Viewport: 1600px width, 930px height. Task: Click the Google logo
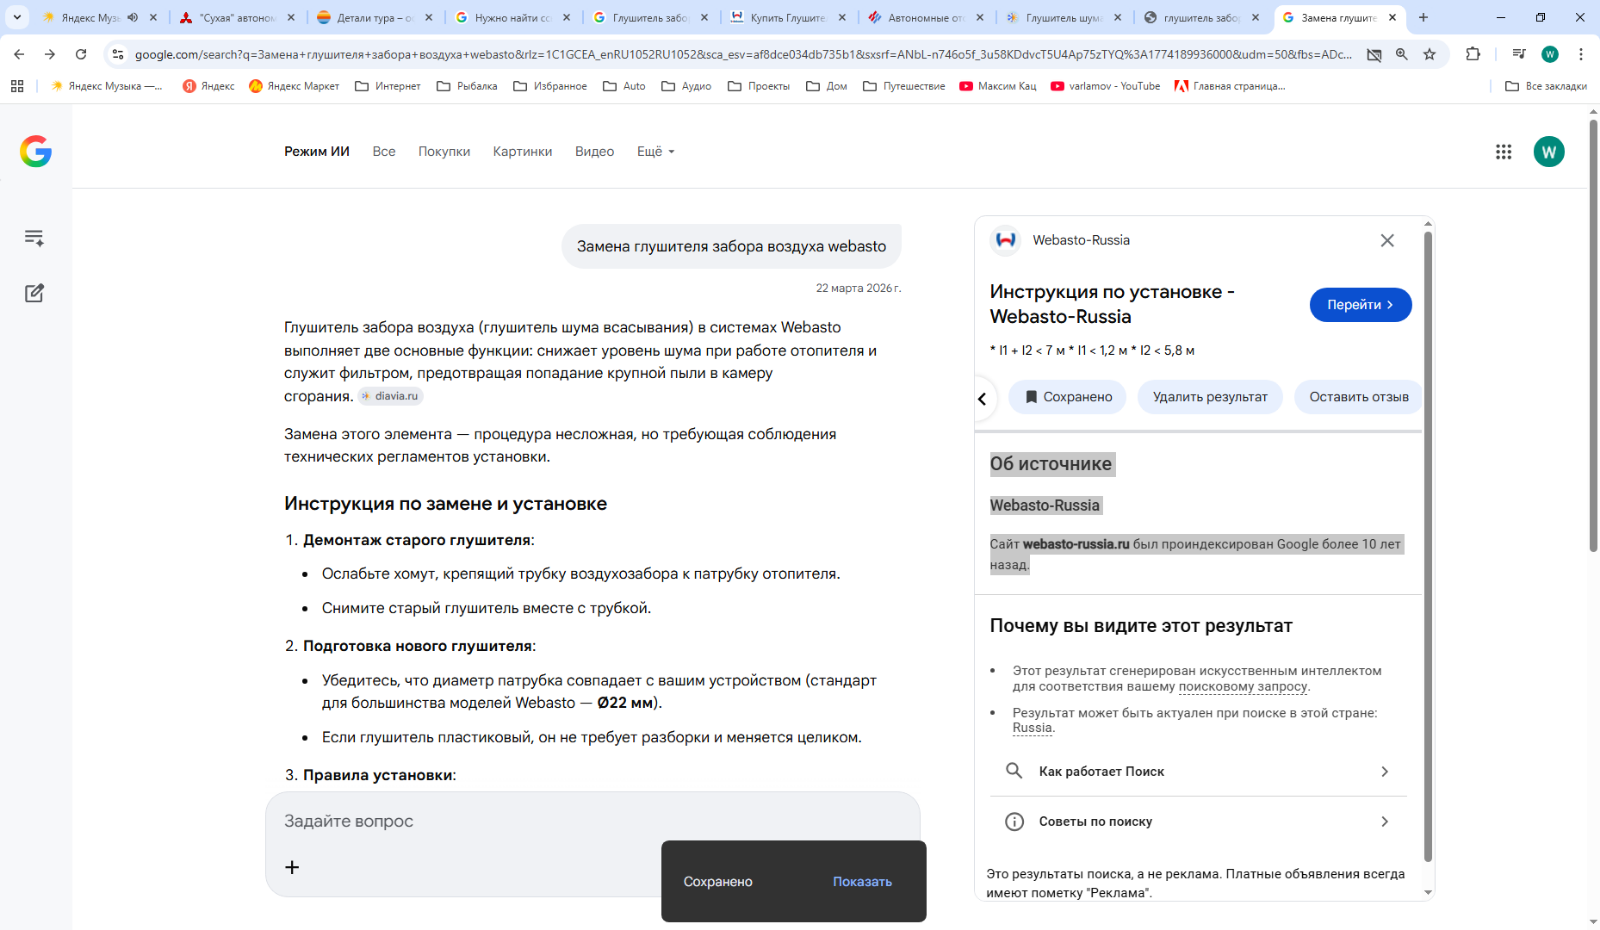[36, 152]
